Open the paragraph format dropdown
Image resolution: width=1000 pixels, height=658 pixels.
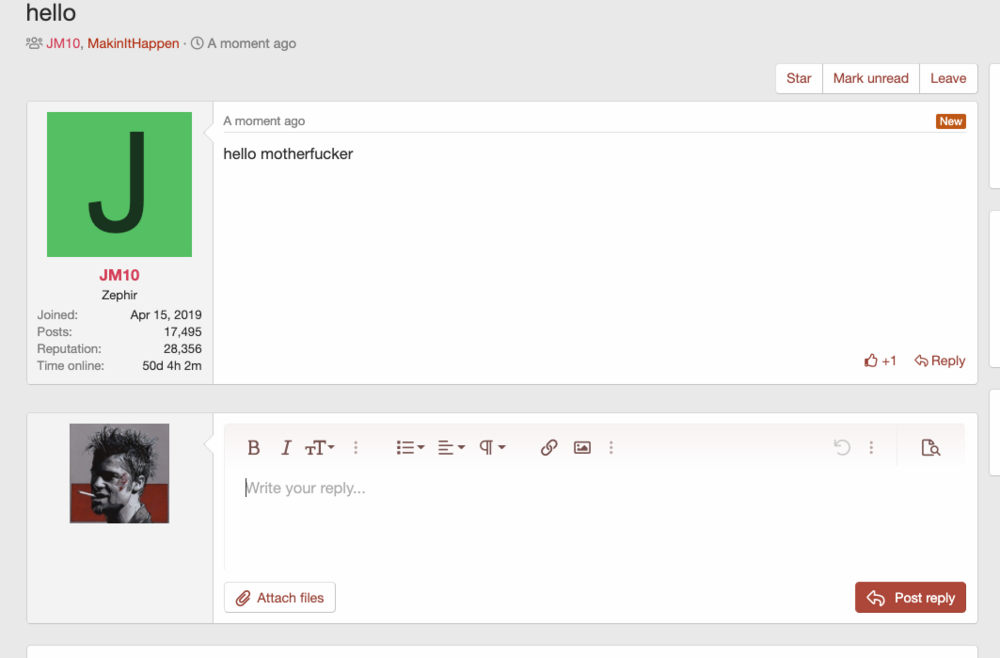pyautogui.click(x=492, y=448)
